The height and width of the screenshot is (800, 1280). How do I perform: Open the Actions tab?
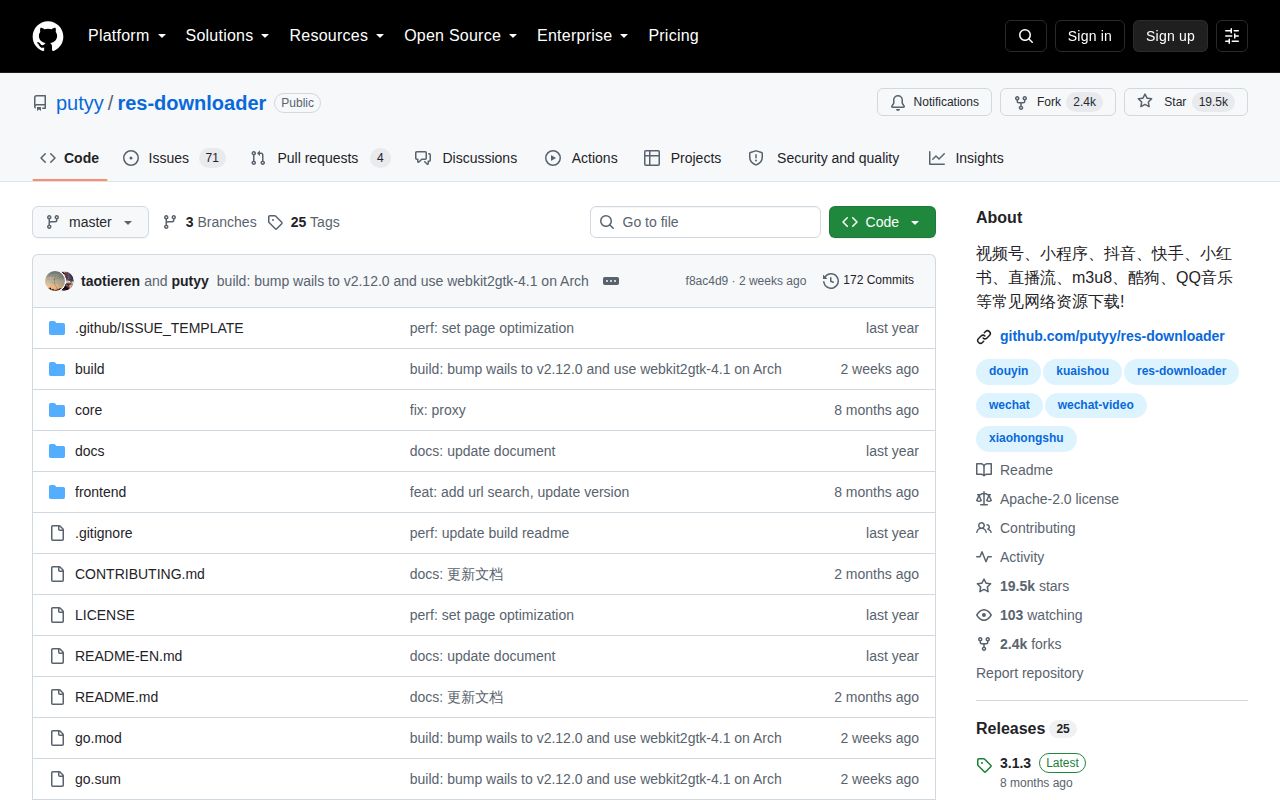[x=581, y=158]
